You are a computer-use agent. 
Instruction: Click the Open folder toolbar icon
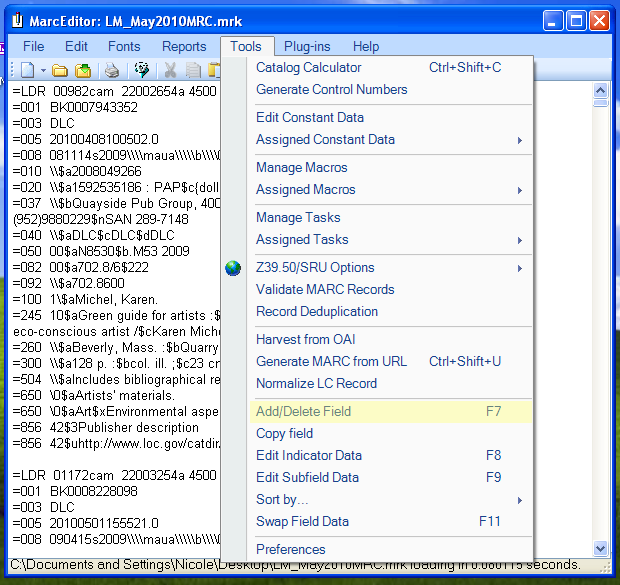pos(60,70)
